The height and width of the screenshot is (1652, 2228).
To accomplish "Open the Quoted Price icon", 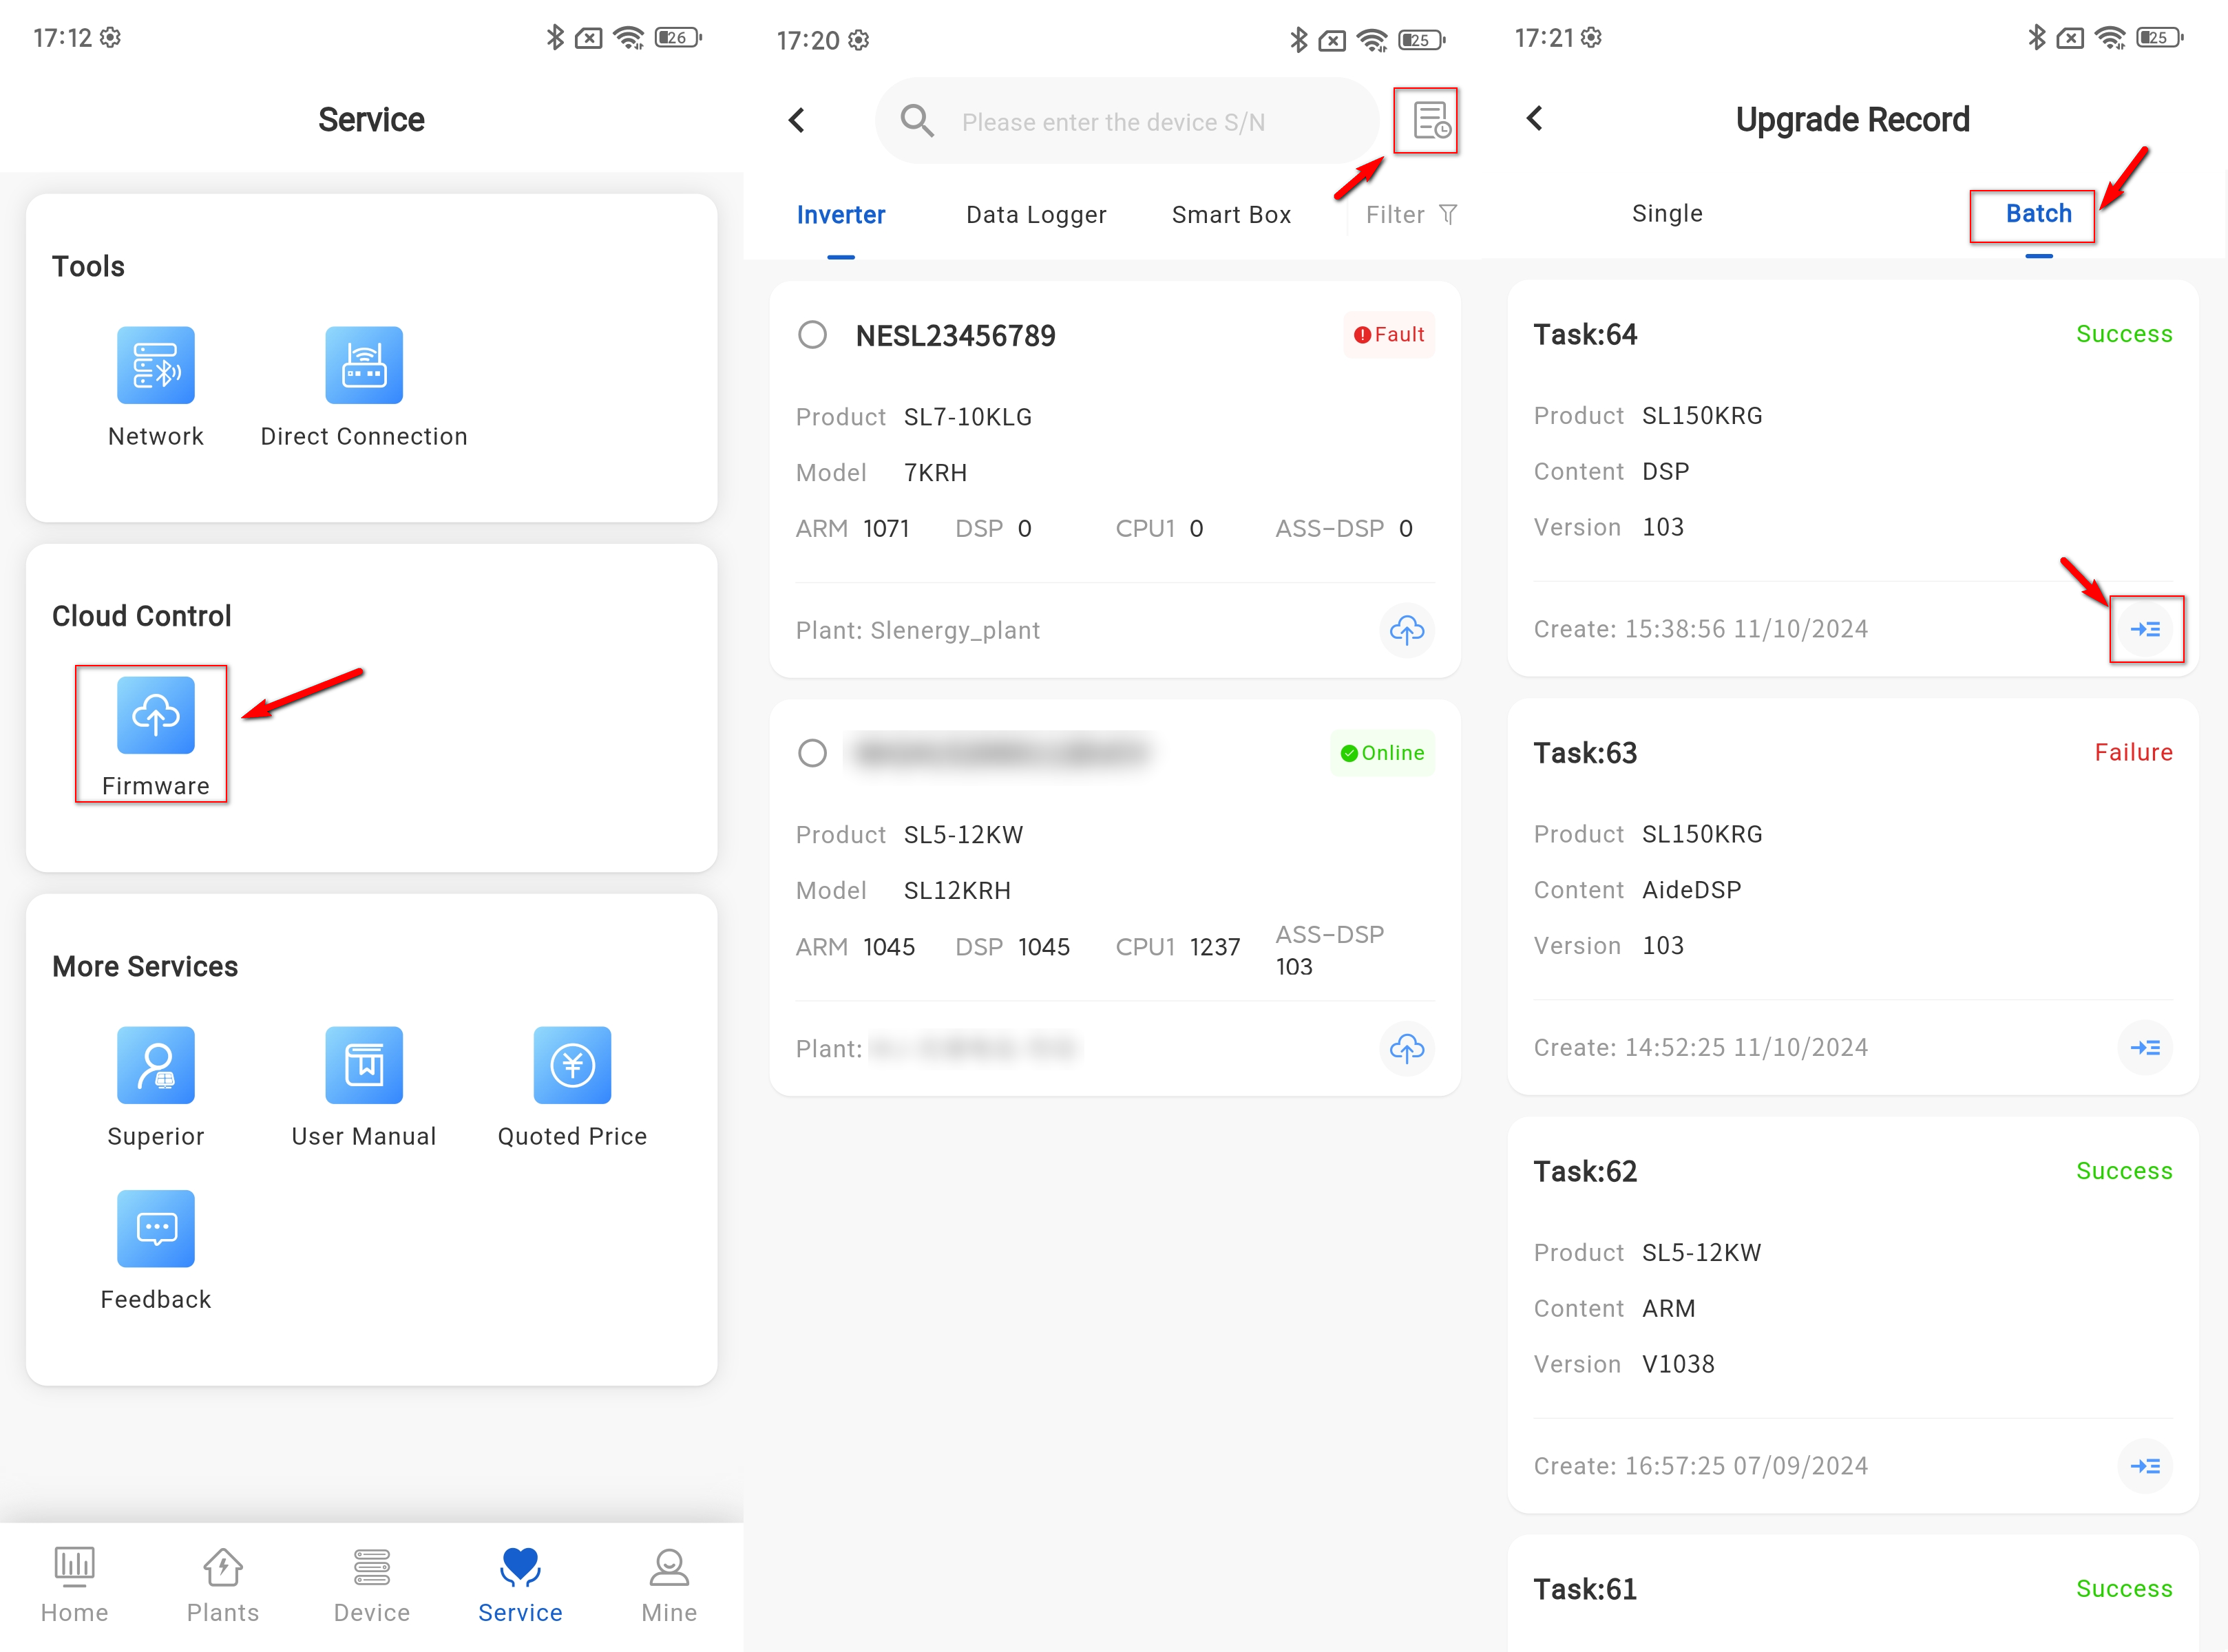I will (572, 1065).
